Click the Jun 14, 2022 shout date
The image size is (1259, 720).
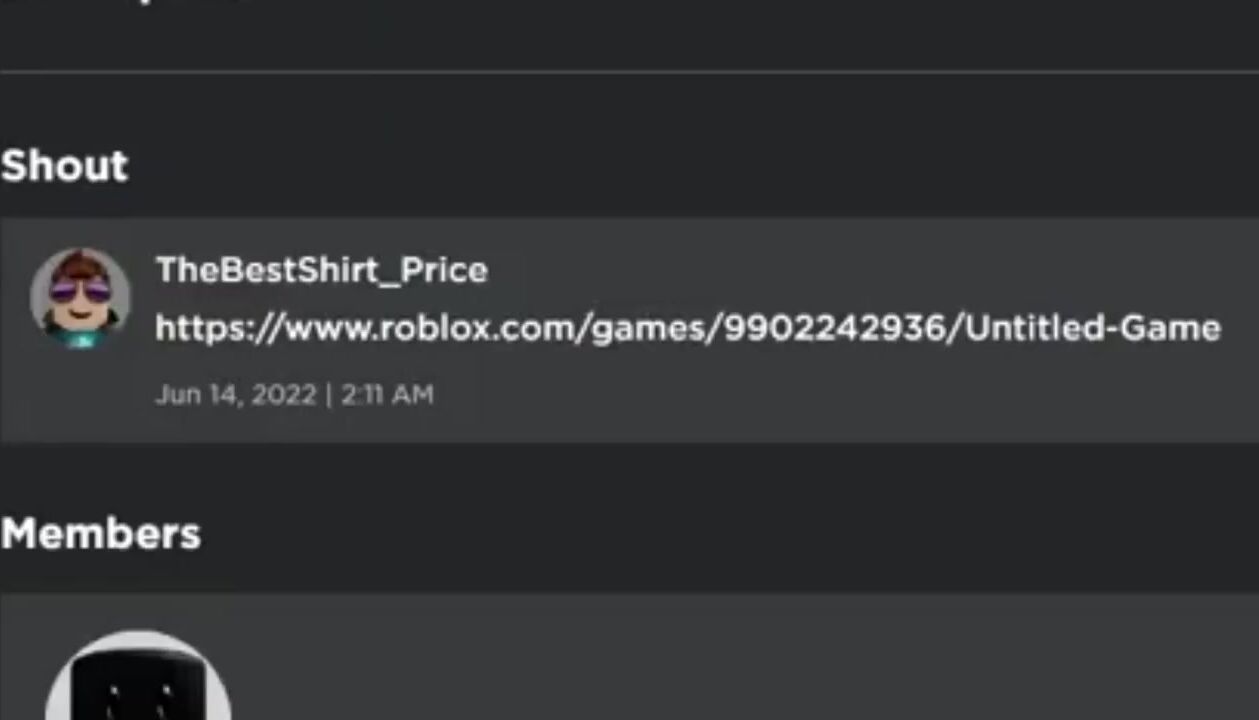[236, 394]
